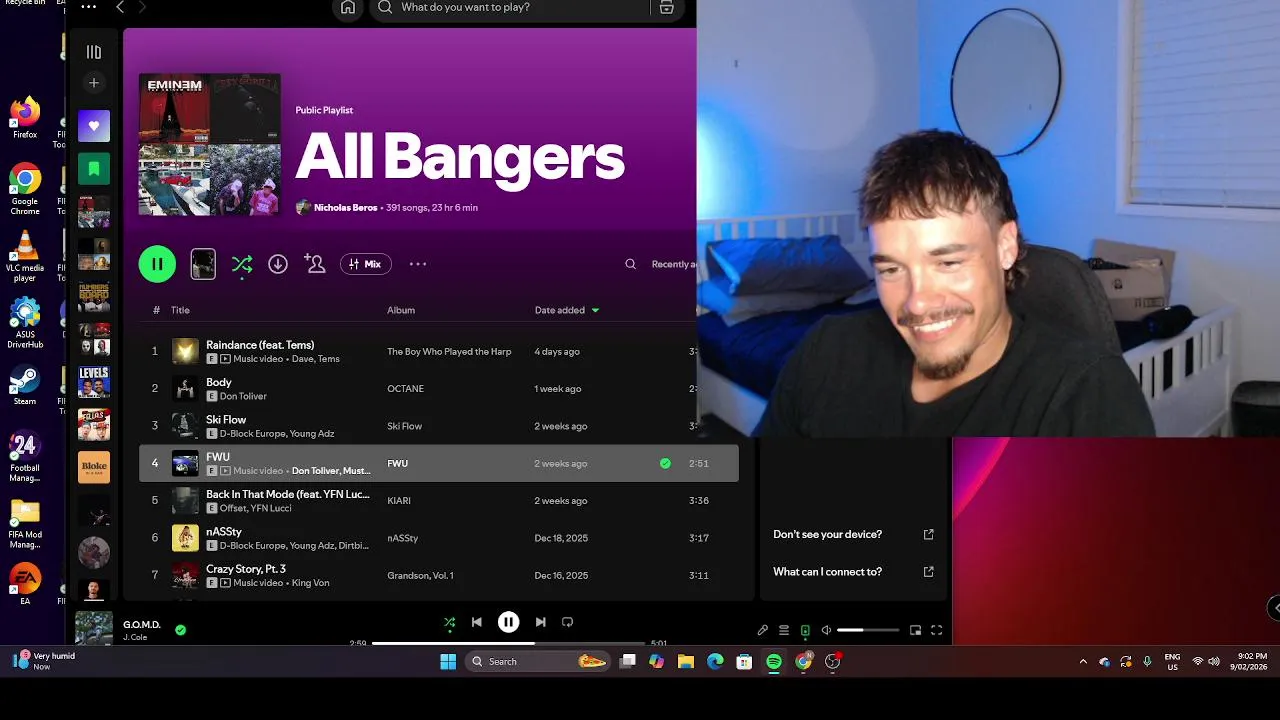This screenshot has height=720, width=1280.
Task: Select the Body track row
Action: pyautogui.click(x=438, y=388)
